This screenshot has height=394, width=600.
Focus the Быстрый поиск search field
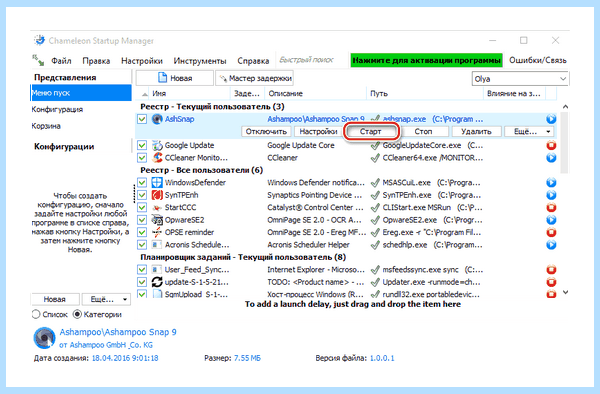311,60
